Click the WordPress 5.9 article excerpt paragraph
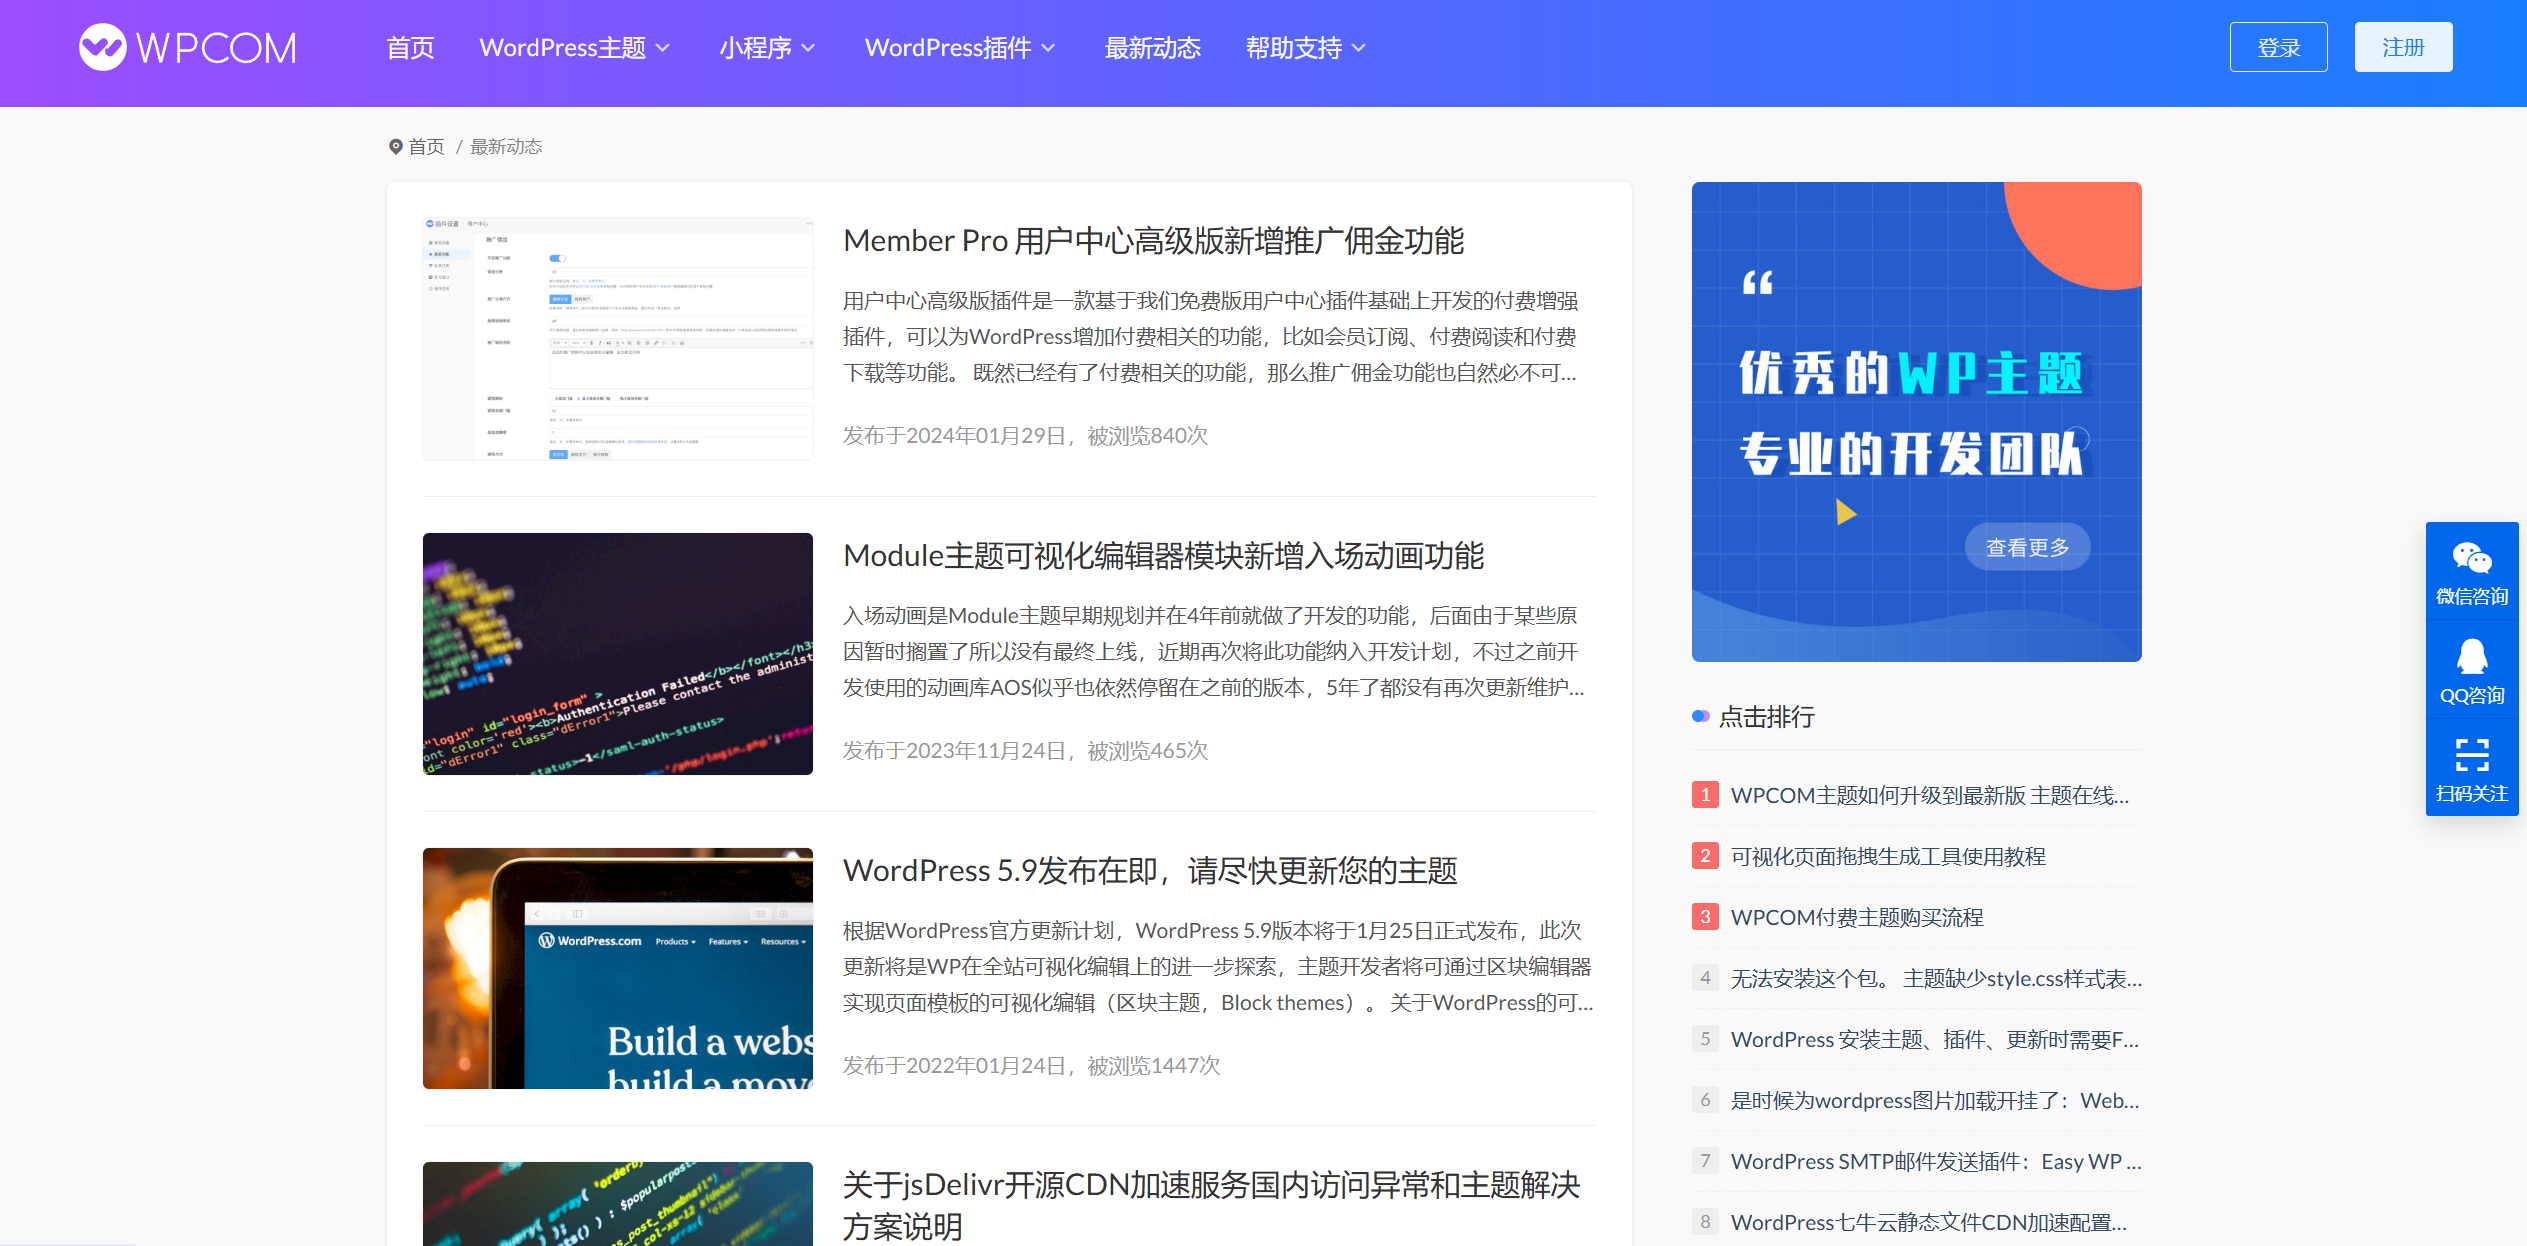Viewport: 2527px width, 1246px height. [1217, 967]
